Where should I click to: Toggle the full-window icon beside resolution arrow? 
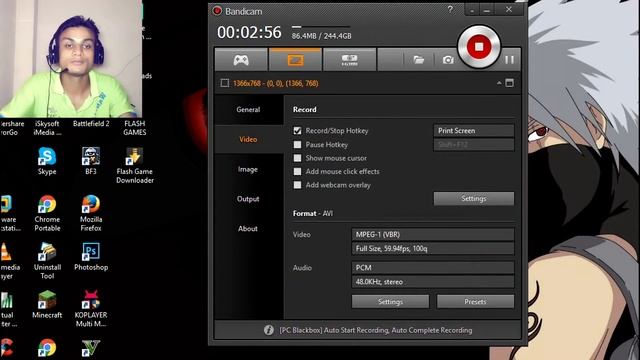click(x=509, y=83)
